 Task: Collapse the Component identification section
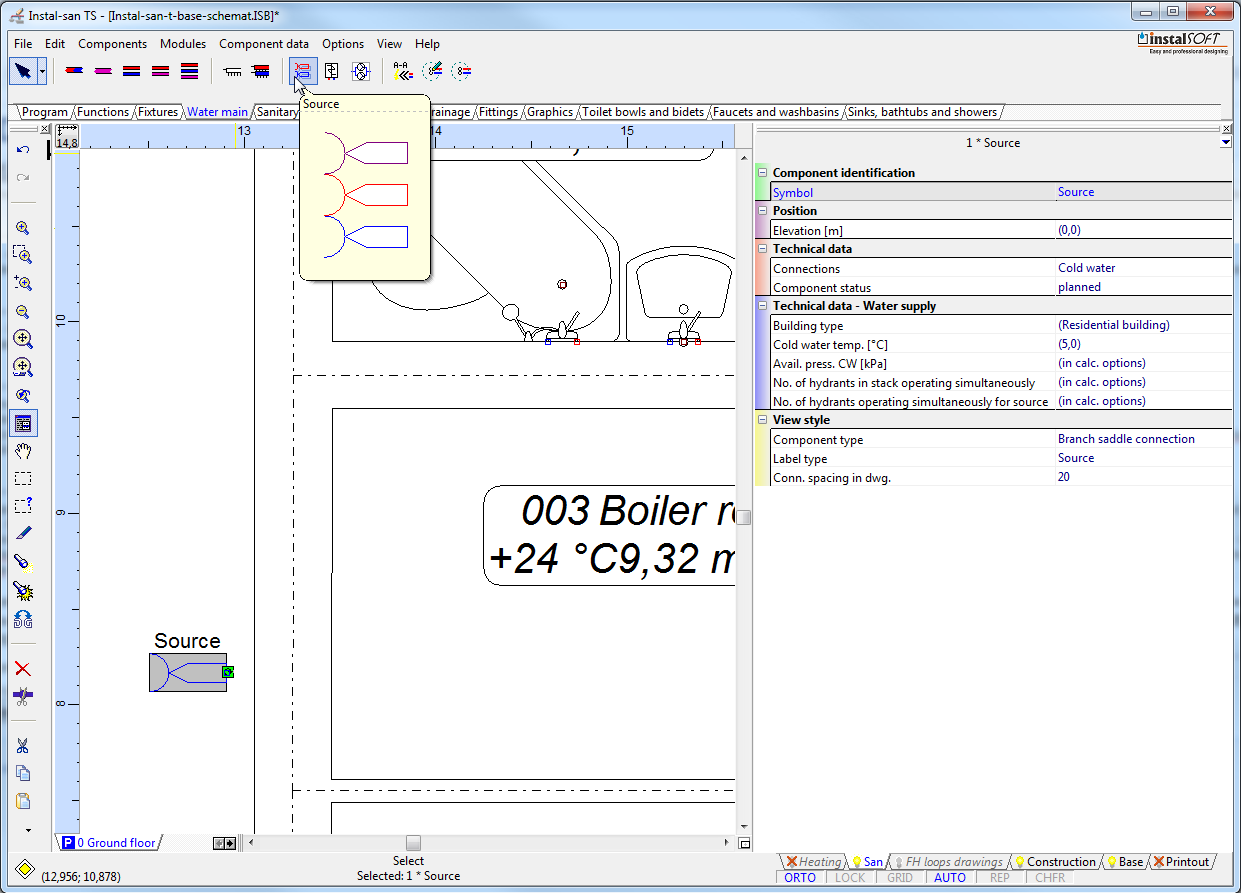(x=762, y=173)
